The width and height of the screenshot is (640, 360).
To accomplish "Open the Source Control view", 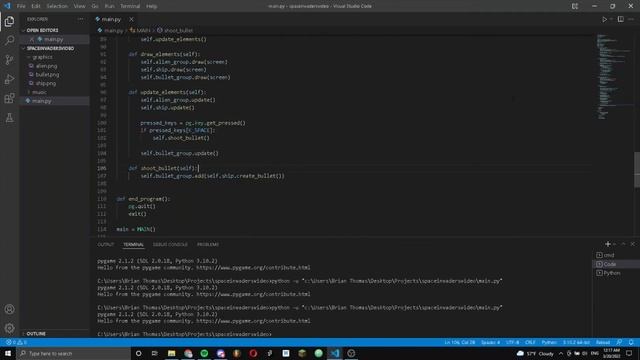I will coord(9,60).
